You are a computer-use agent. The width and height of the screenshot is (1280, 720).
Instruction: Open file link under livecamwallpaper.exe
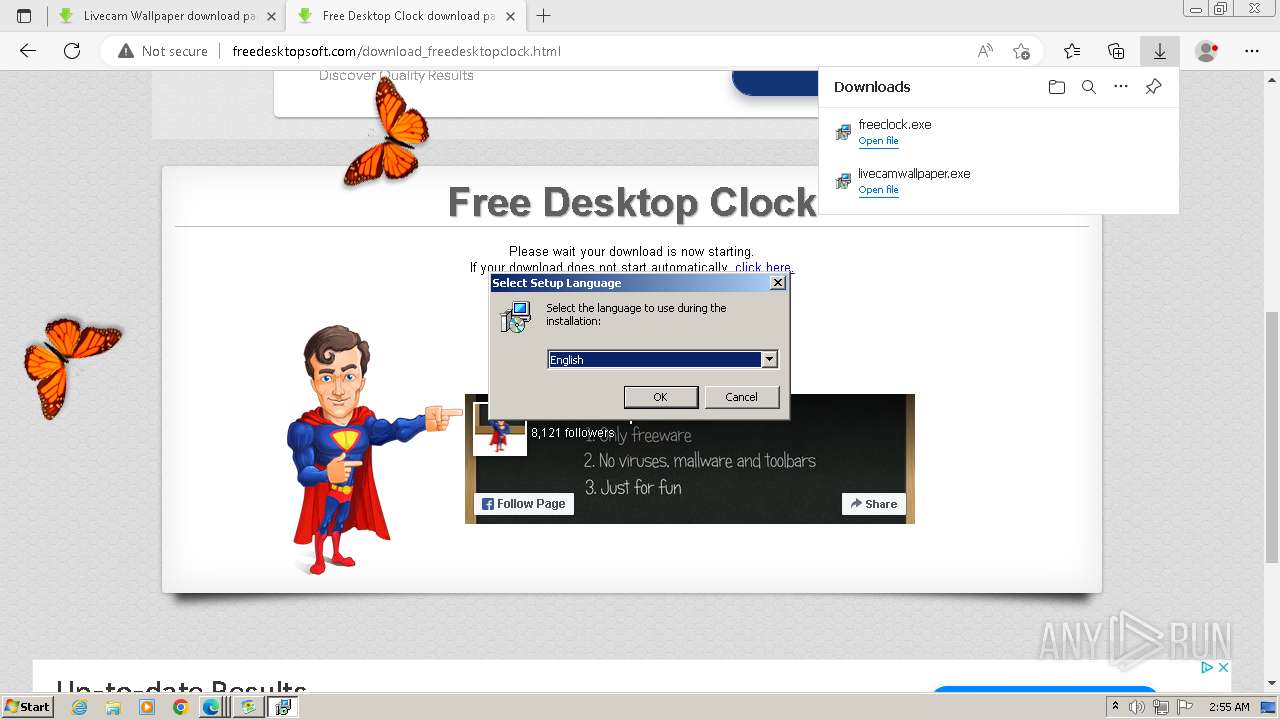tap(878, 190)
